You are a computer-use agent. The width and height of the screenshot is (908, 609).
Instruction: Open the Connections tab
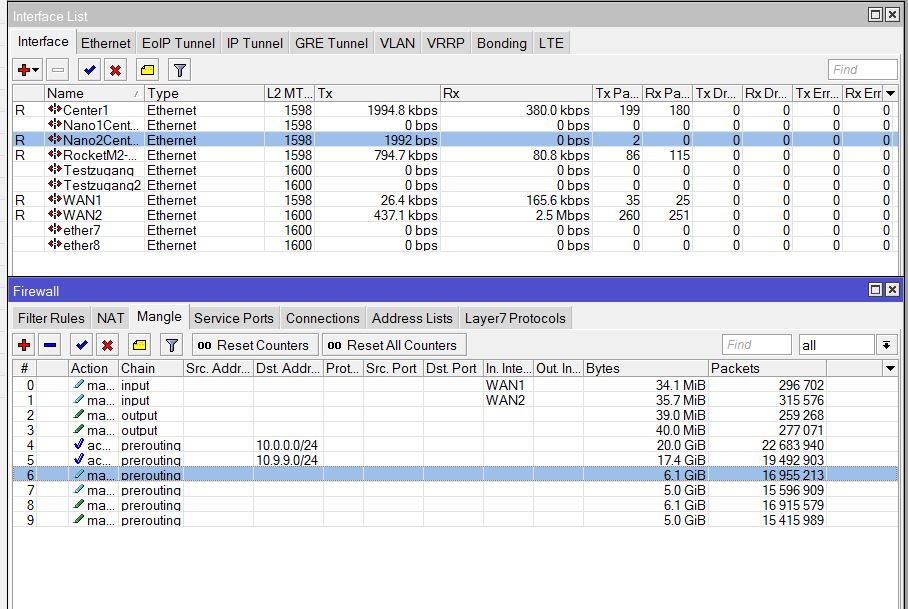point(323,318)
